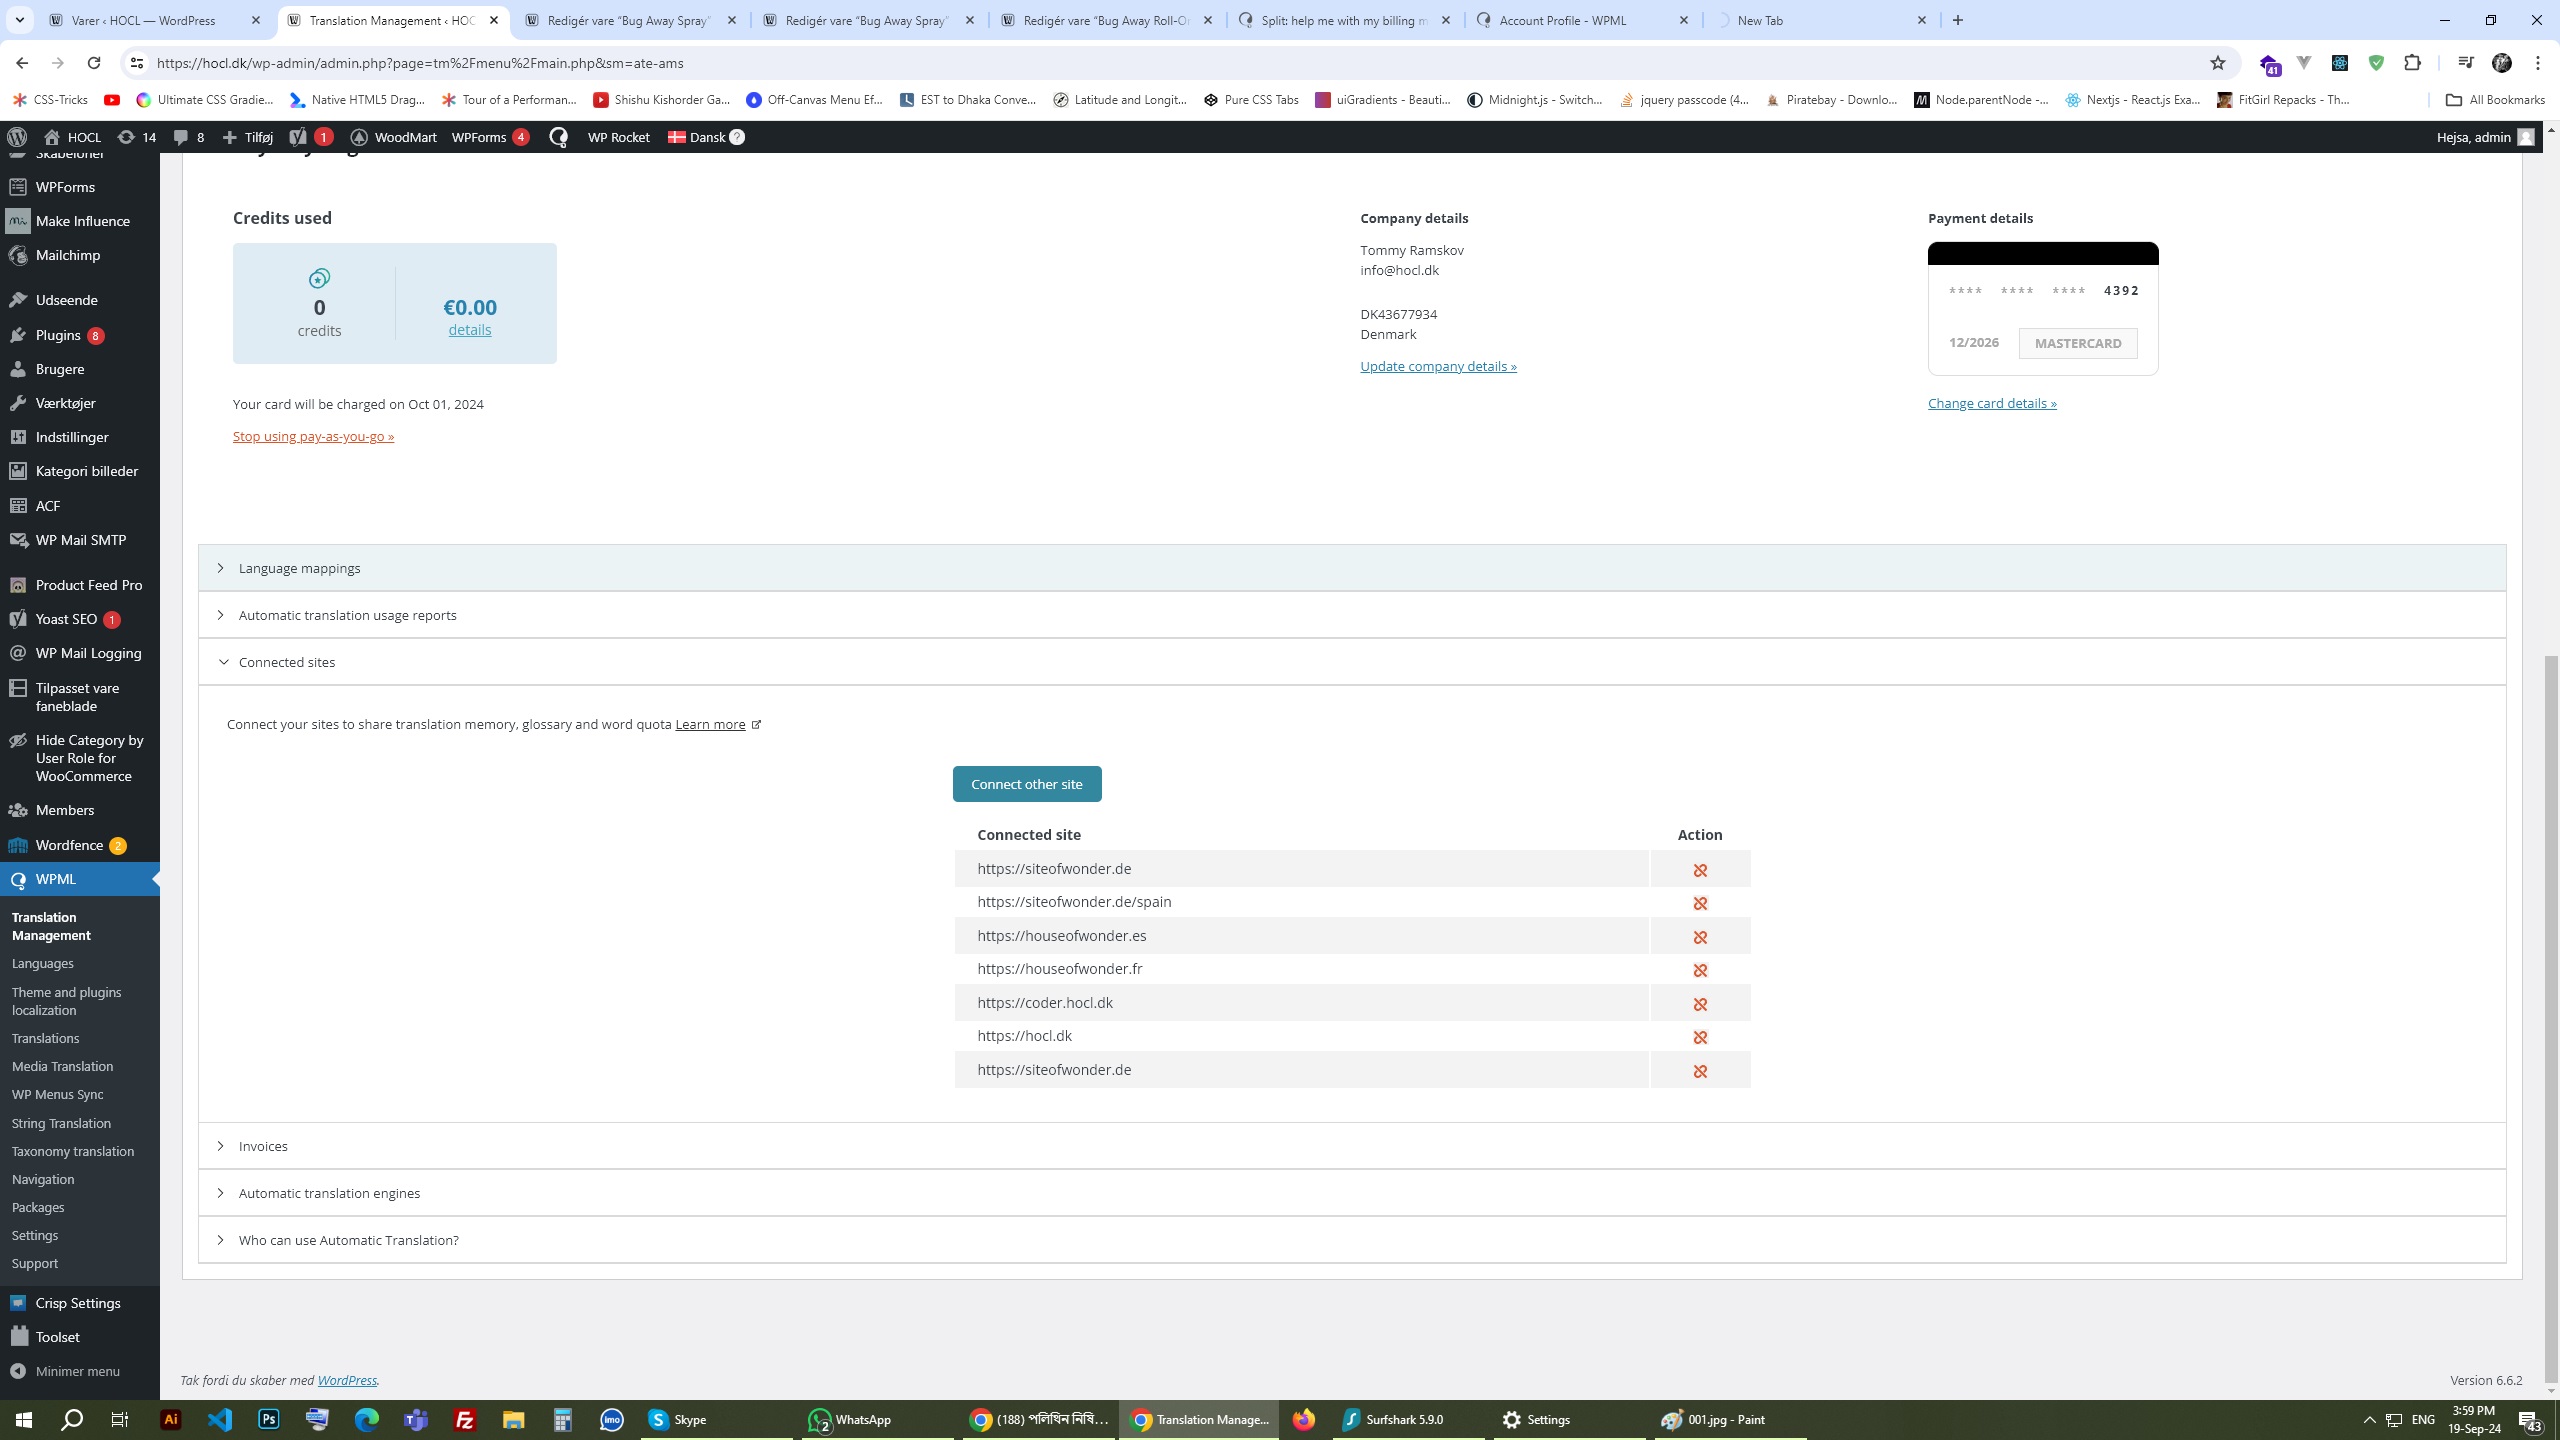Click Stop using pay-as-you-go link
The height and width of the screenshot is (1440, 2560).
click(x=313, y=436)
